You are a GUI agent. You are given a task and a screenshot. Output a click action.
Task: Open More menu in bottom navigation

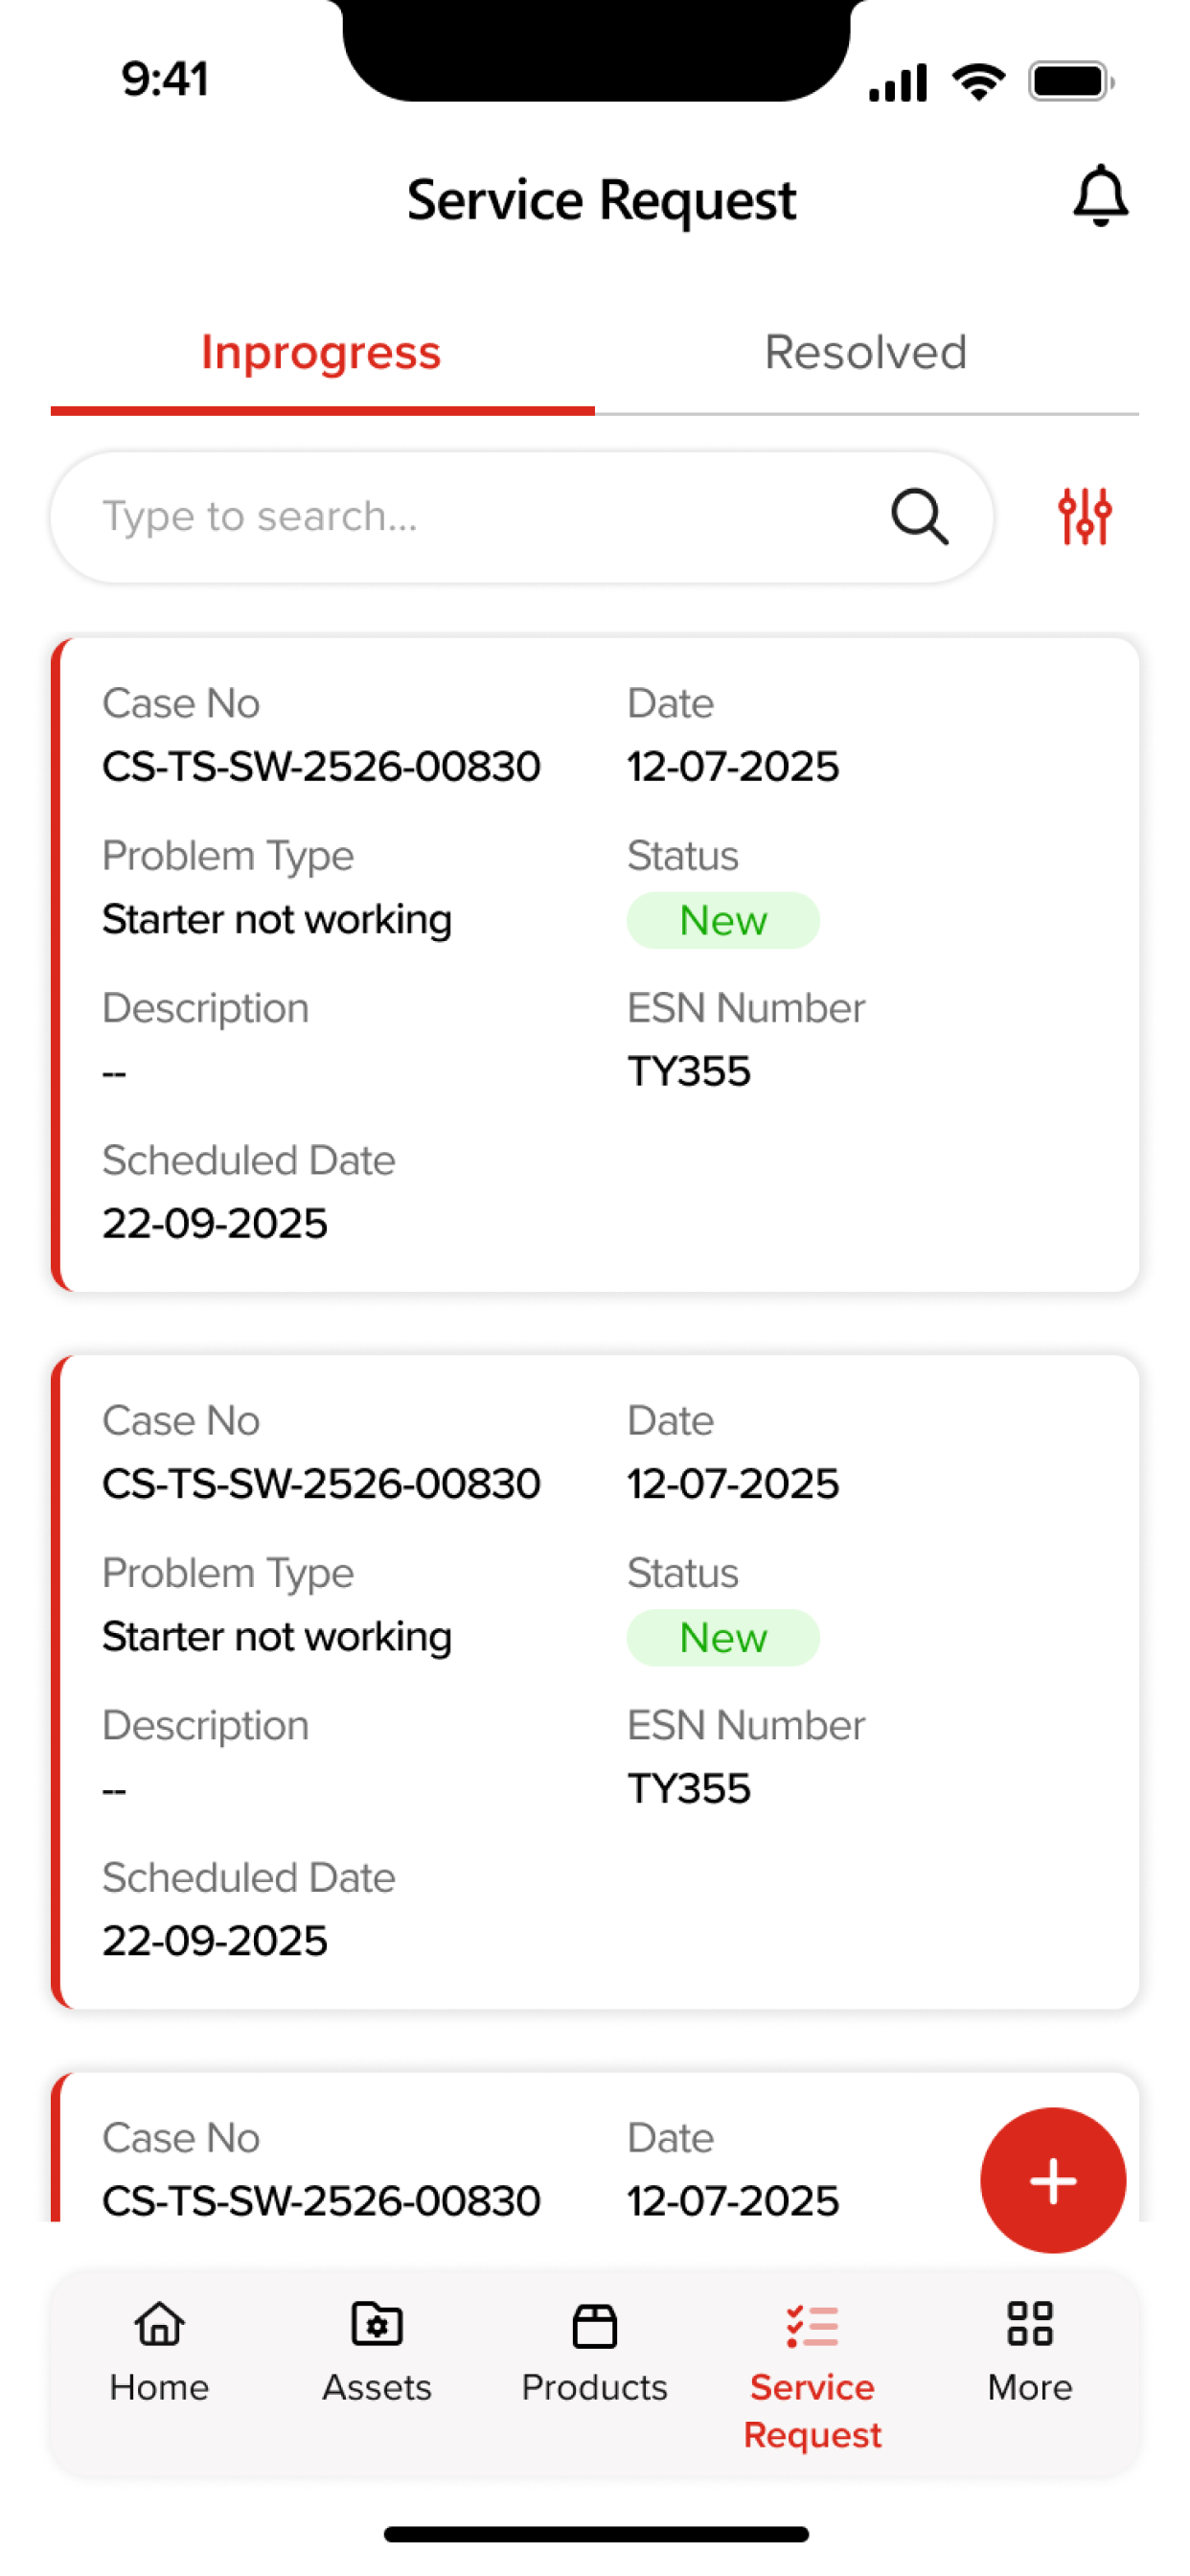pos(1029,2352)
